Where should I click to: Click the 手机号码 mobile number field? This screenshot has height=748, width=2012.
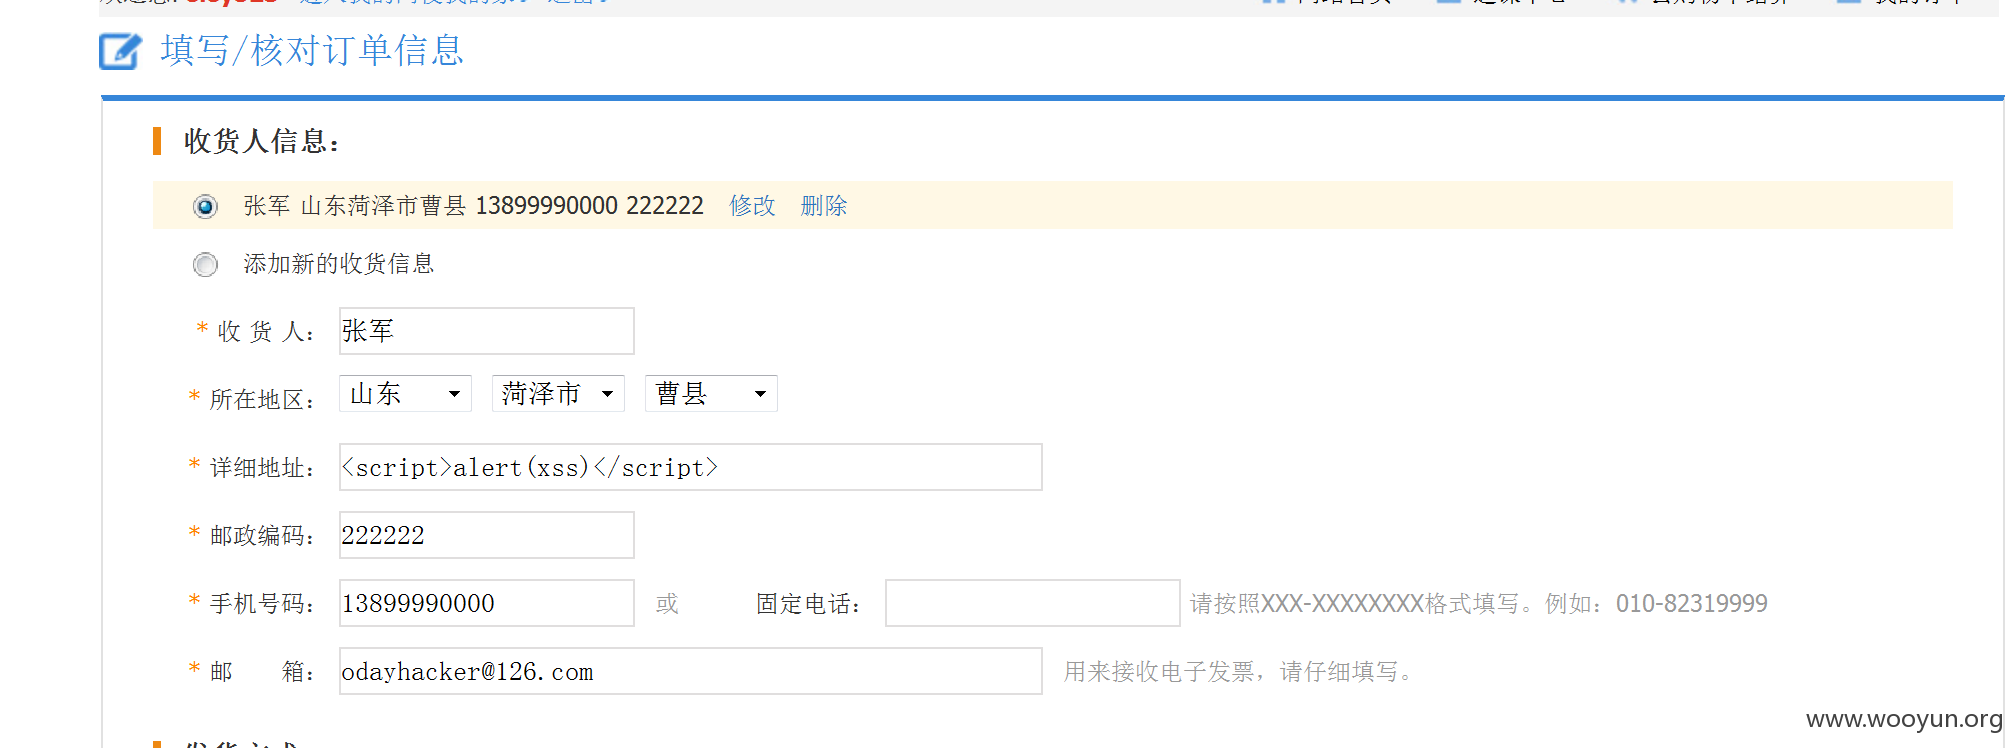tap(486, 603)
